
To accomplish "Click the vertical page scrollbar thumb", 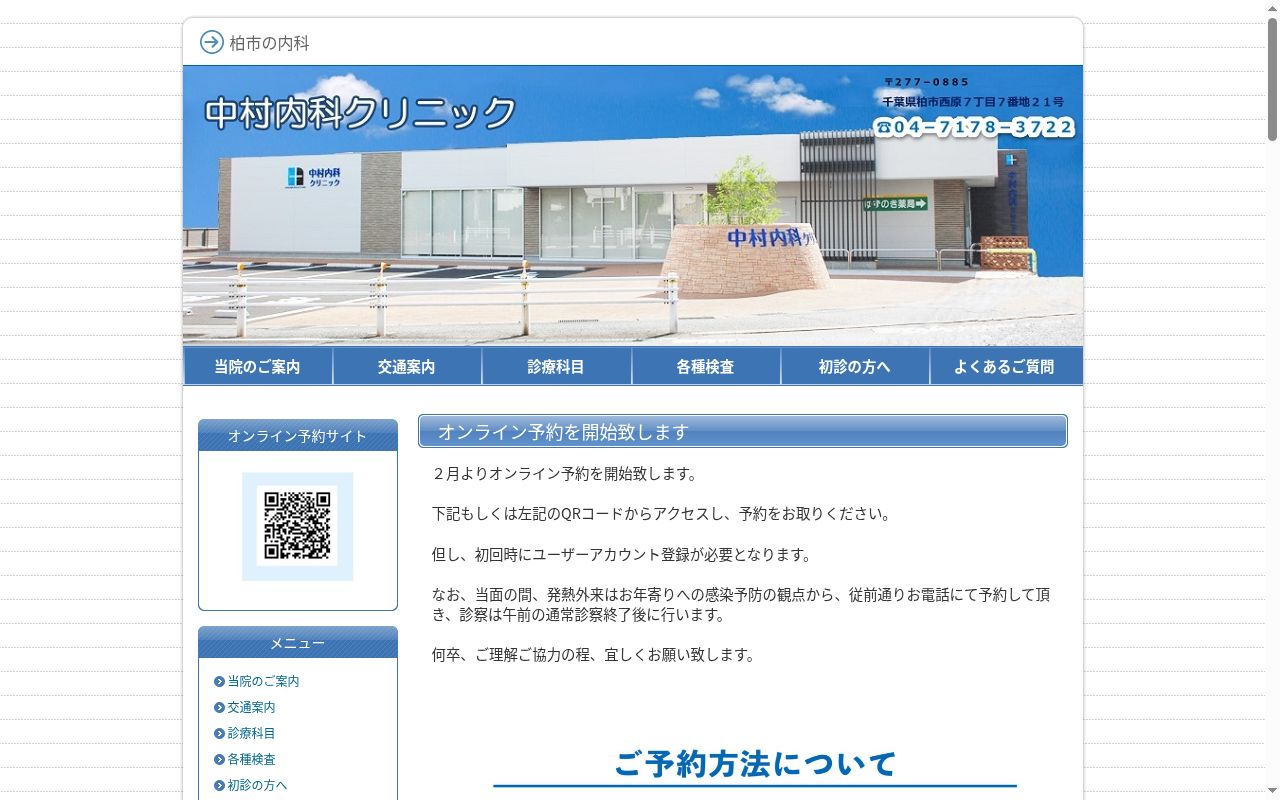I will point(1272,80).
